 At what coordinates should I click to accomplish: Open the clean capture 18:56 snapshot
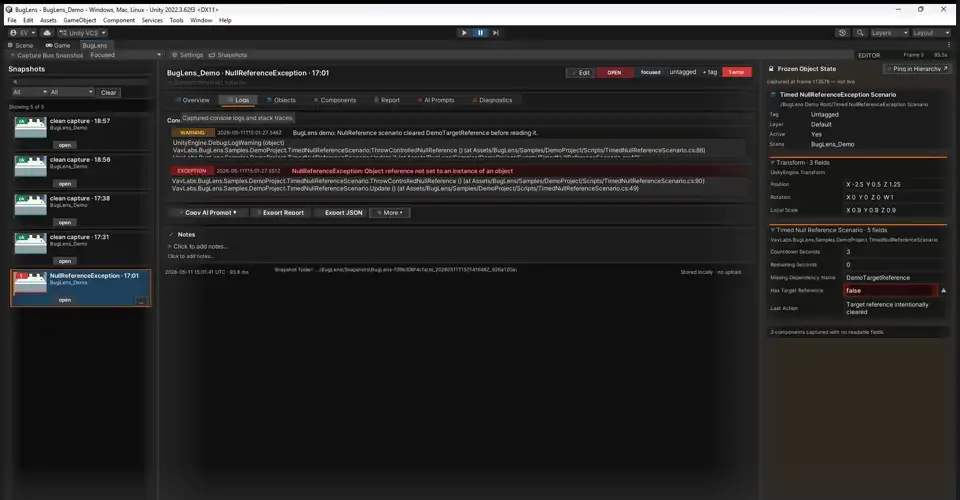(x=65, y=184)
